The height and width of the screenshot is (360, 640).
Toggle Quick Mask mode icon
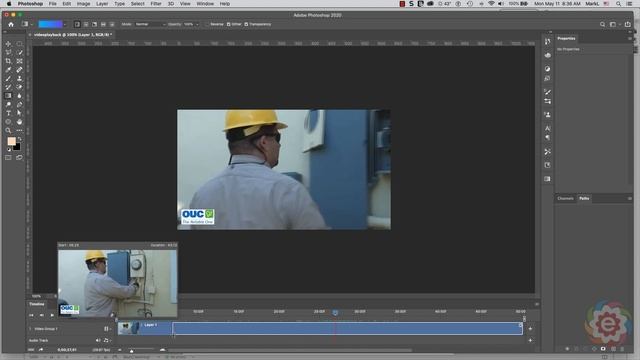8,158
